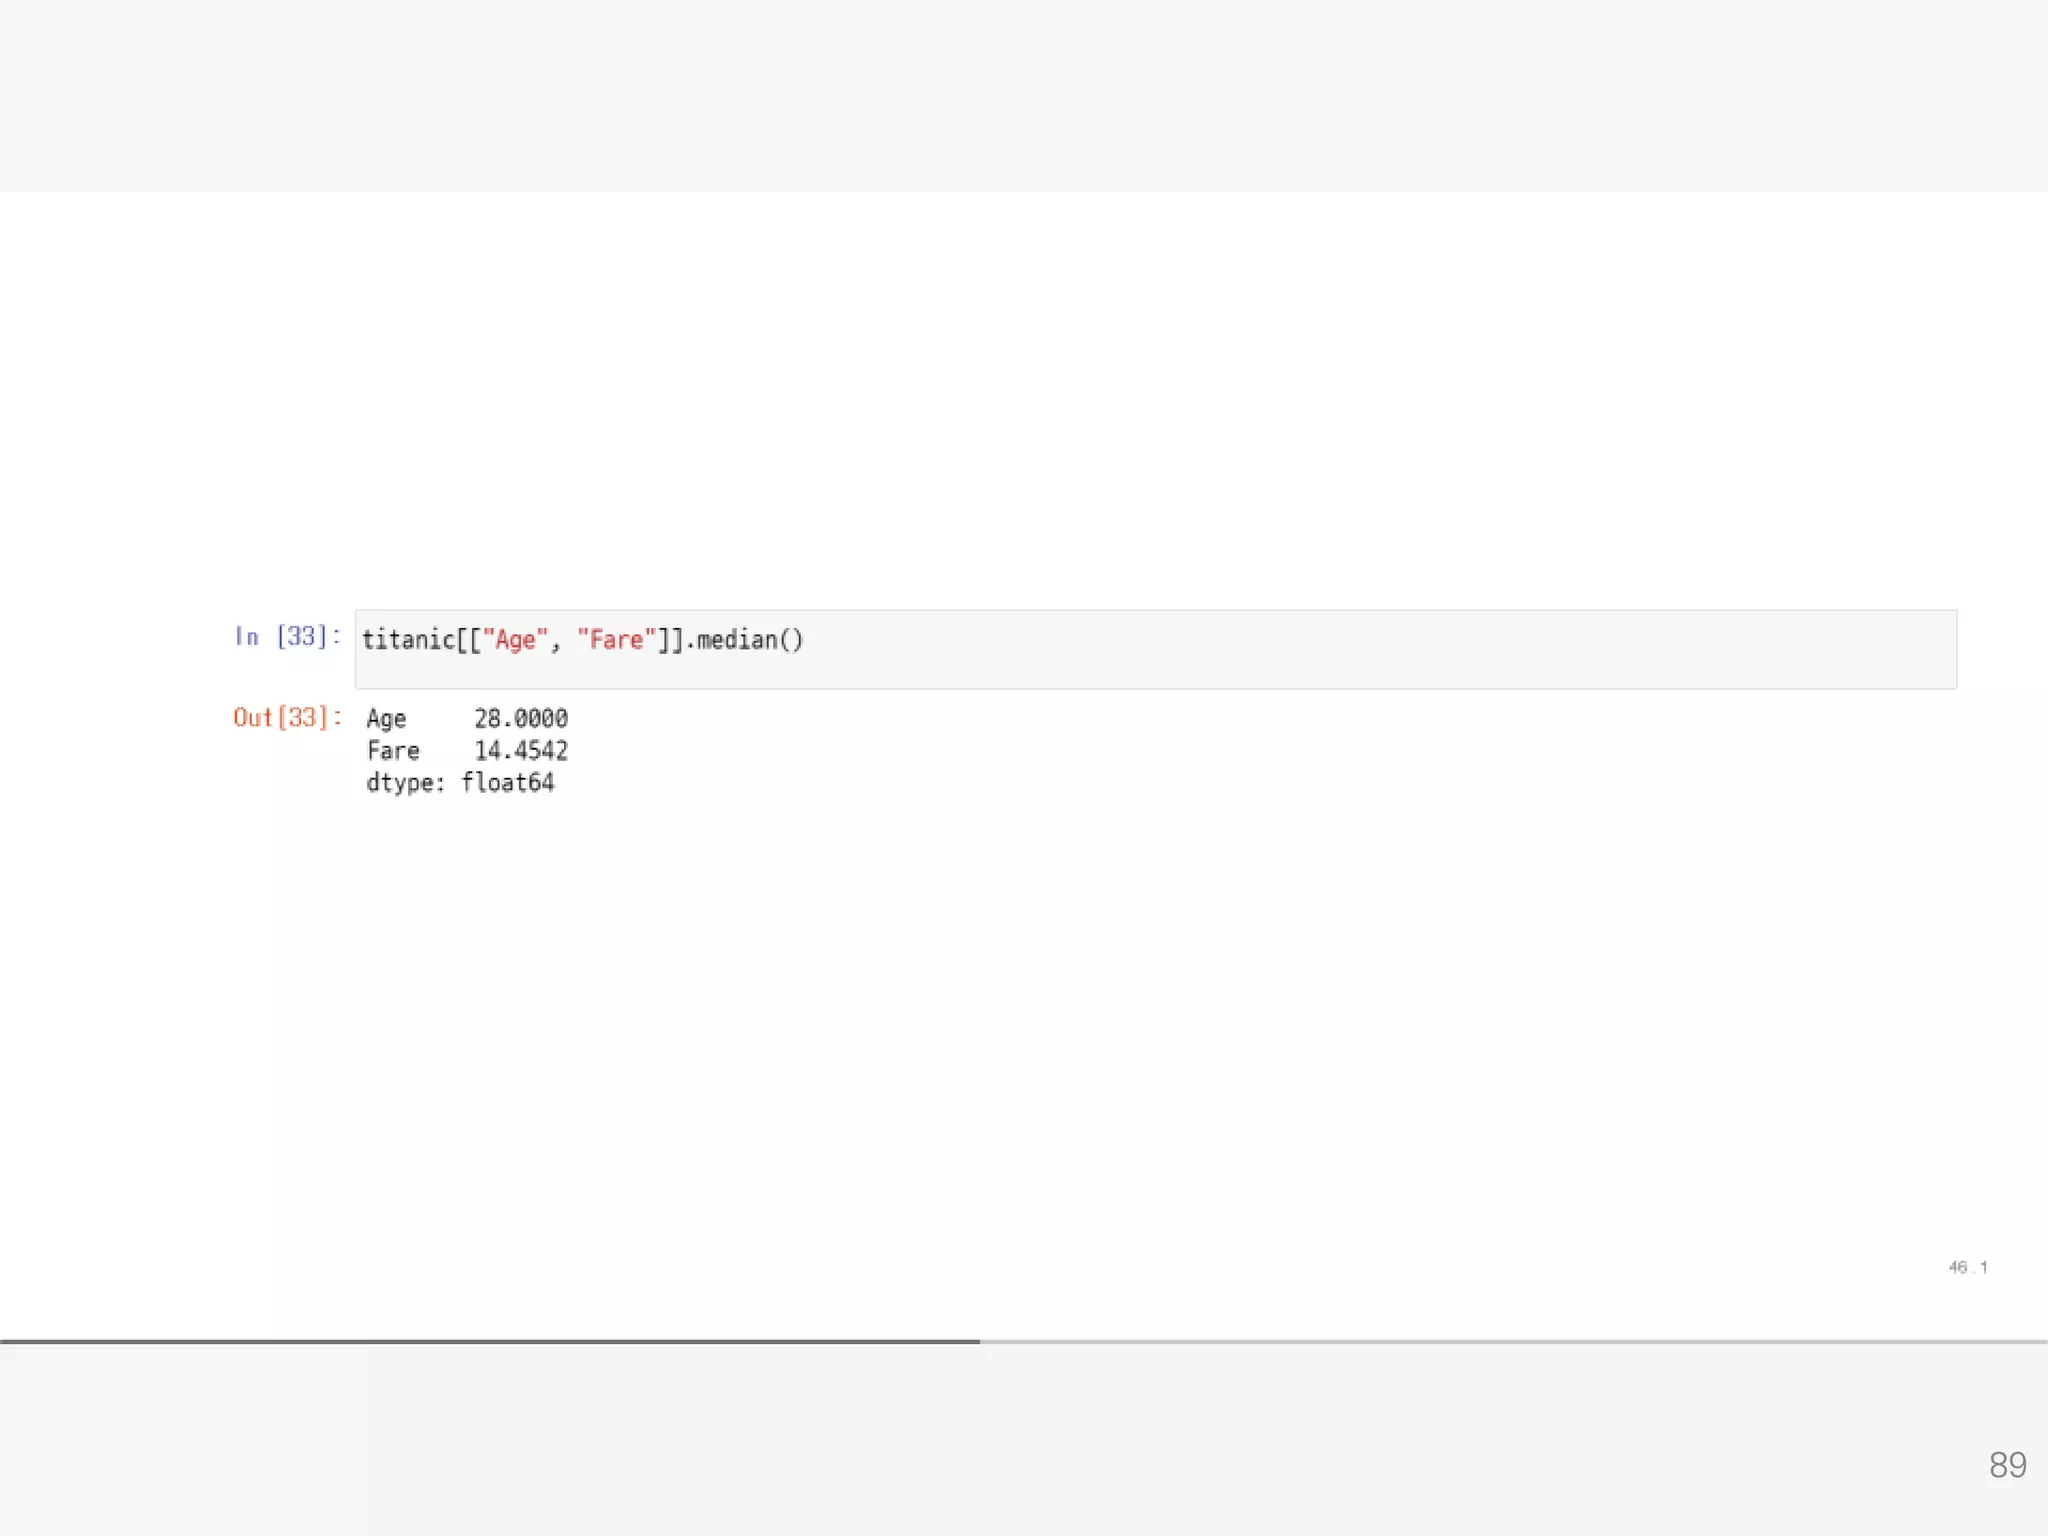This screenshot has width=2048, height=1536.
Task: Click the dtype: text in output
Action: tap(405, 783)
